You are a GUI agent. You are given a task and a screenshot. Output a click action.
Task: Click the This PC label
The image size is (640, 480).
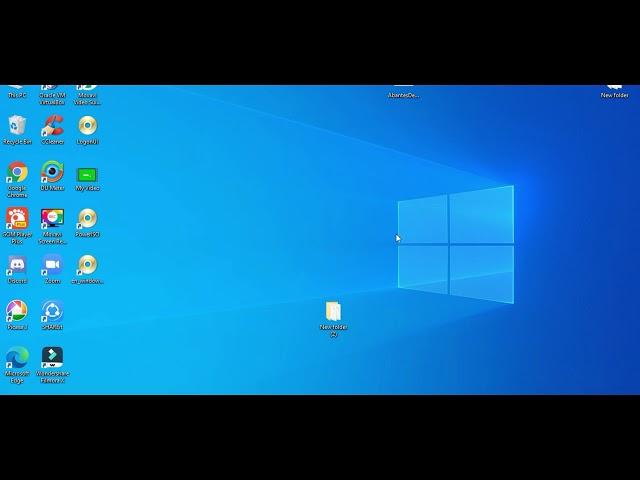tap(17, 95)
